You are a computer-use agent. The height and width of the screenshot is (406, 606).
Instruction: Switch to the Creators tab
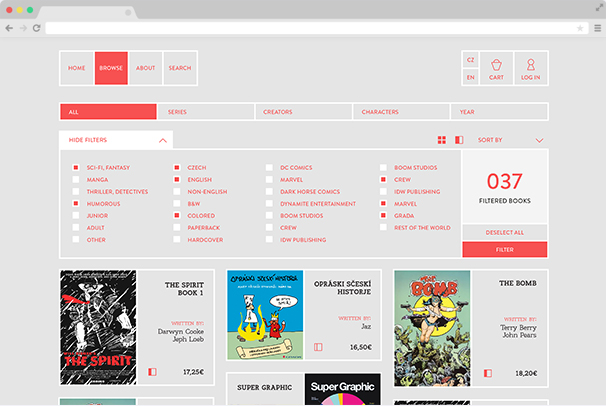303,112
